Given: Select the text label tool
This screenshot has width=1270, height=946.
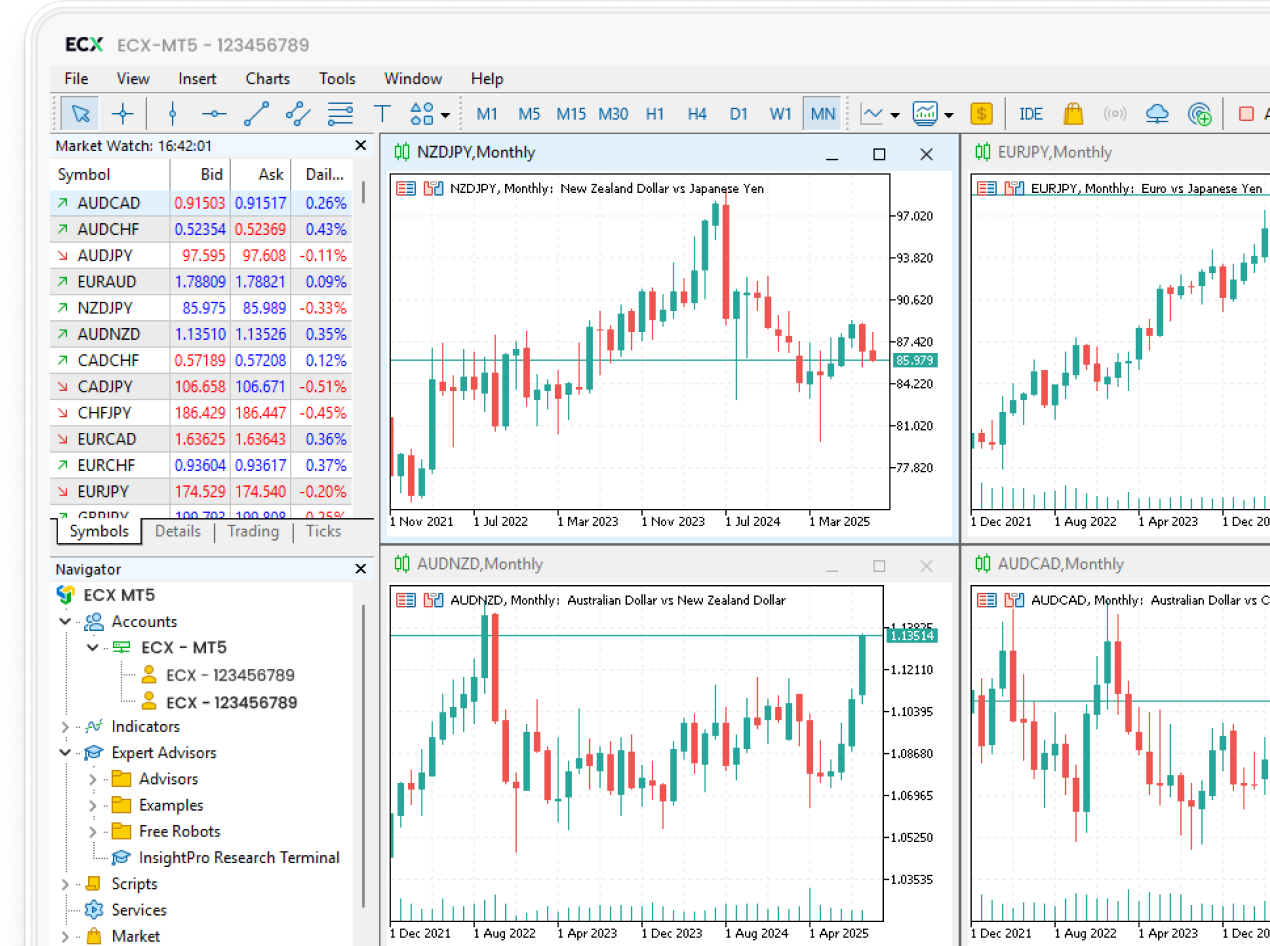Looking at the screenshot, I should [382, 114].
